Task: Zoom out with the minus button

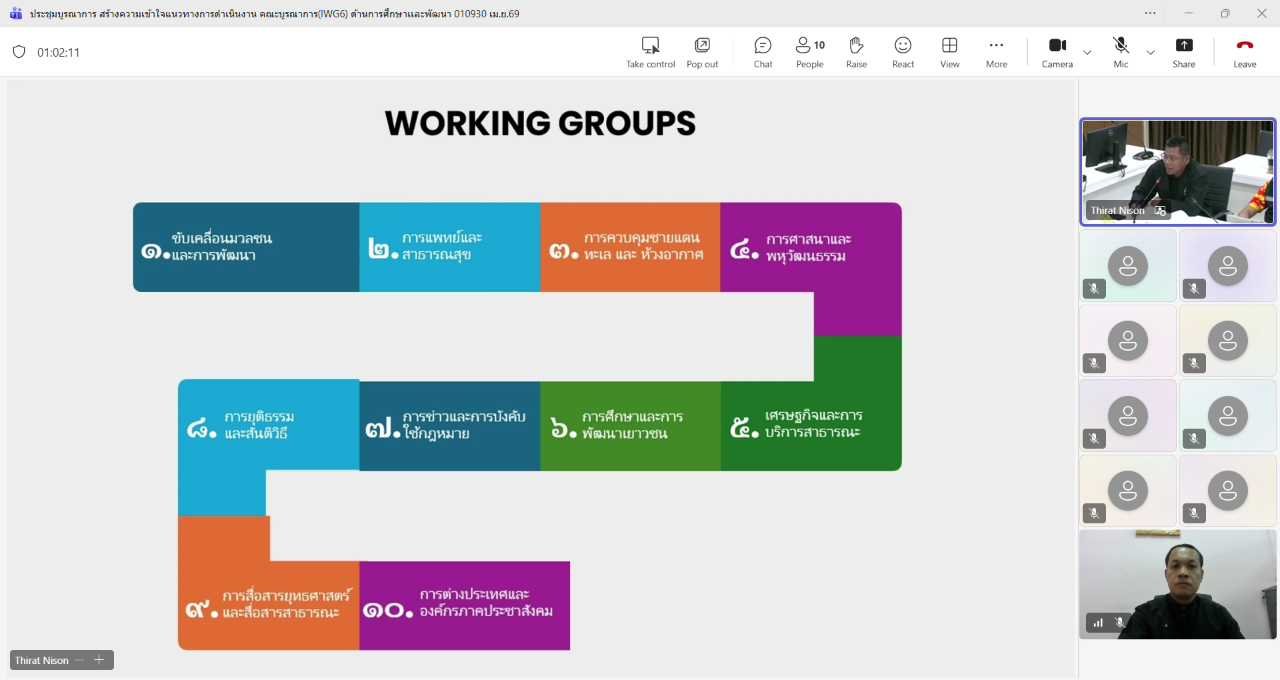Action: [80, 660]
